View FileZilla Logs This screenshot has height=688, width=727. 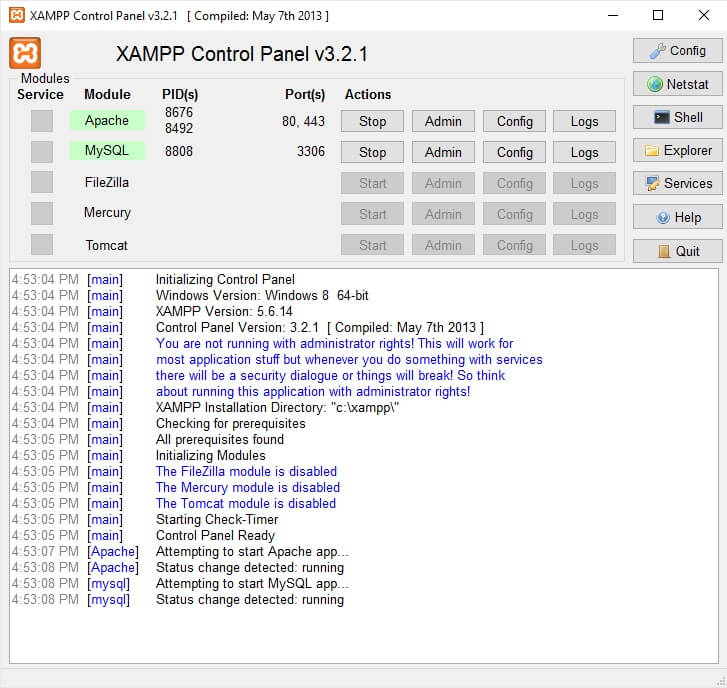click(x=584, y=183)
